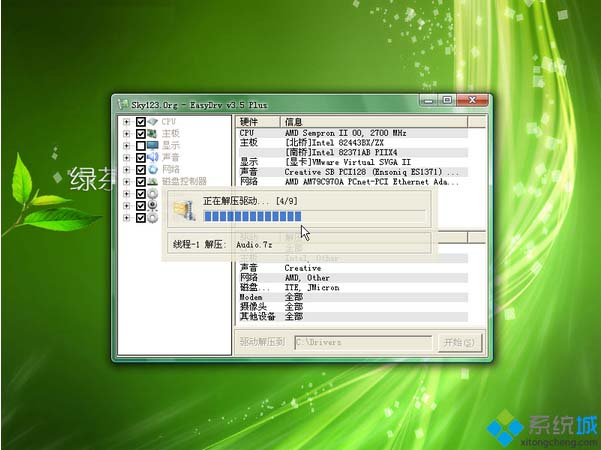This screenshot has height=450, width=601.
Task: Click the zipped folder icon in the extraction dialog
Action: pyautogui.click(x=184, y=210)
